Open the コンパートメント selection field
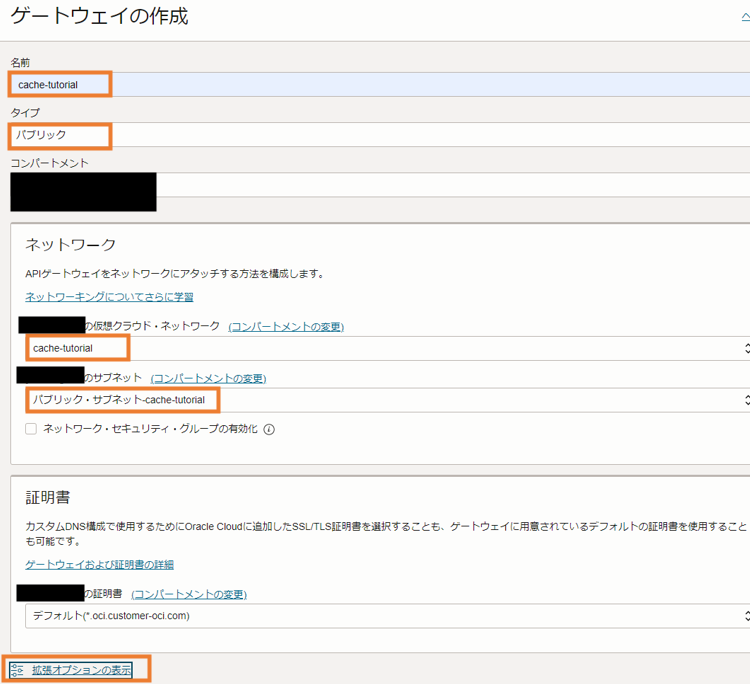The height and width of the screenshot is (684, 750). 450,185
